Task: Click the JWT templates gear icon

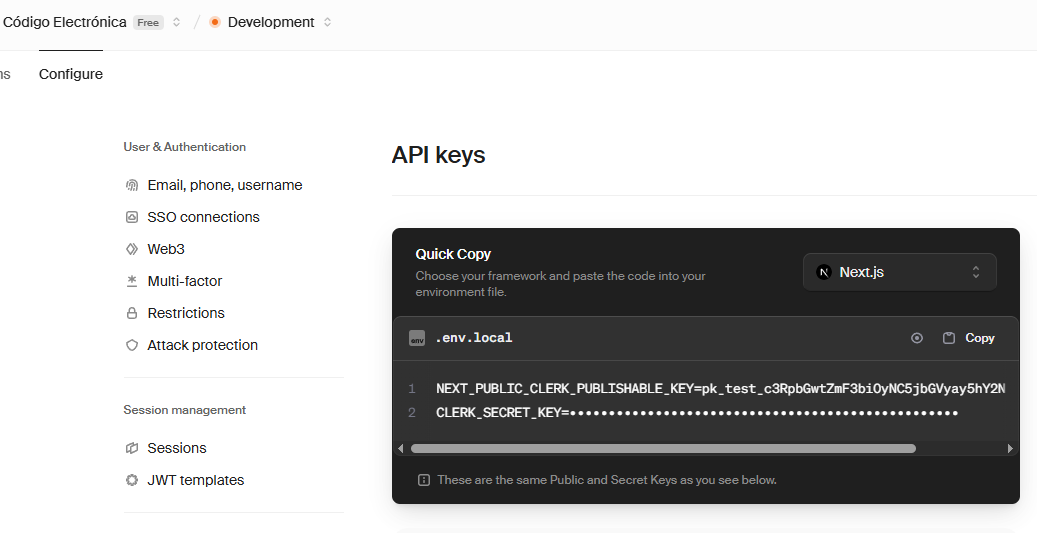Action: tap(132, 480)
